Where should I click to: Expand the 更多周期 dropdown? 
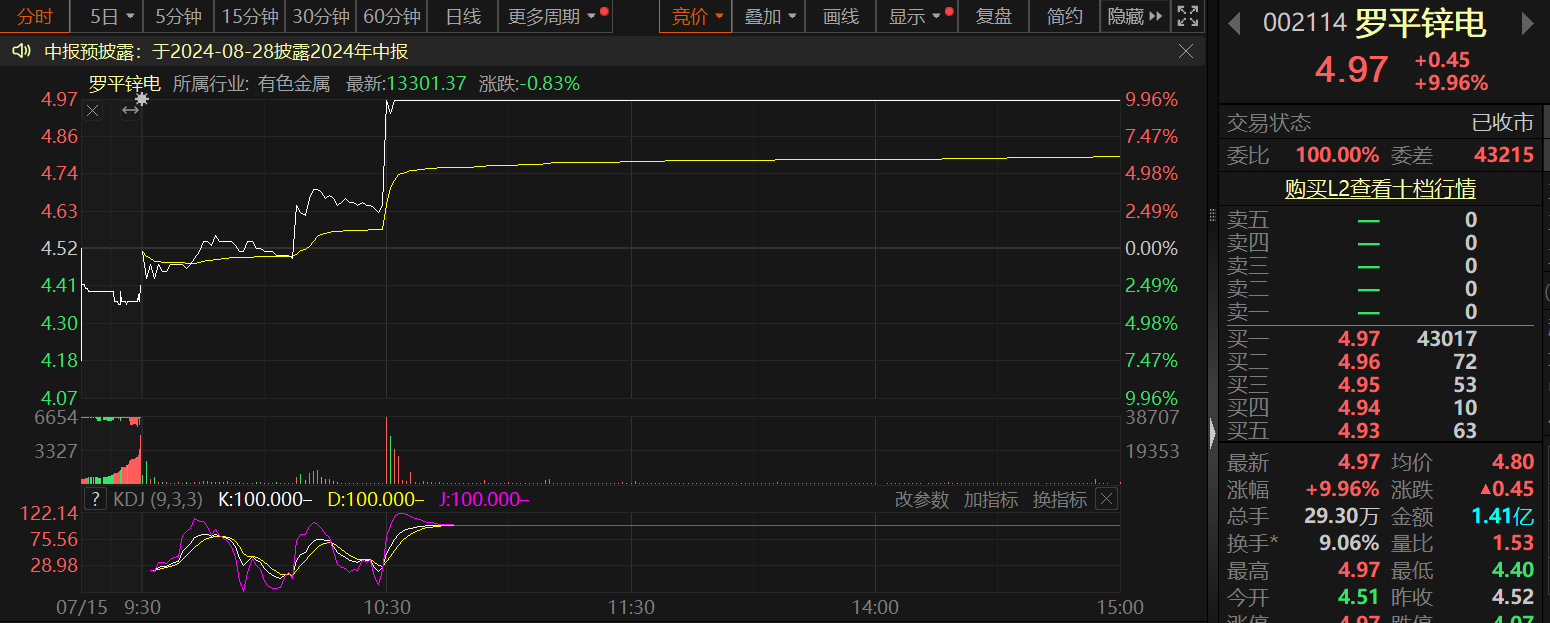click(x=552, y=16)
